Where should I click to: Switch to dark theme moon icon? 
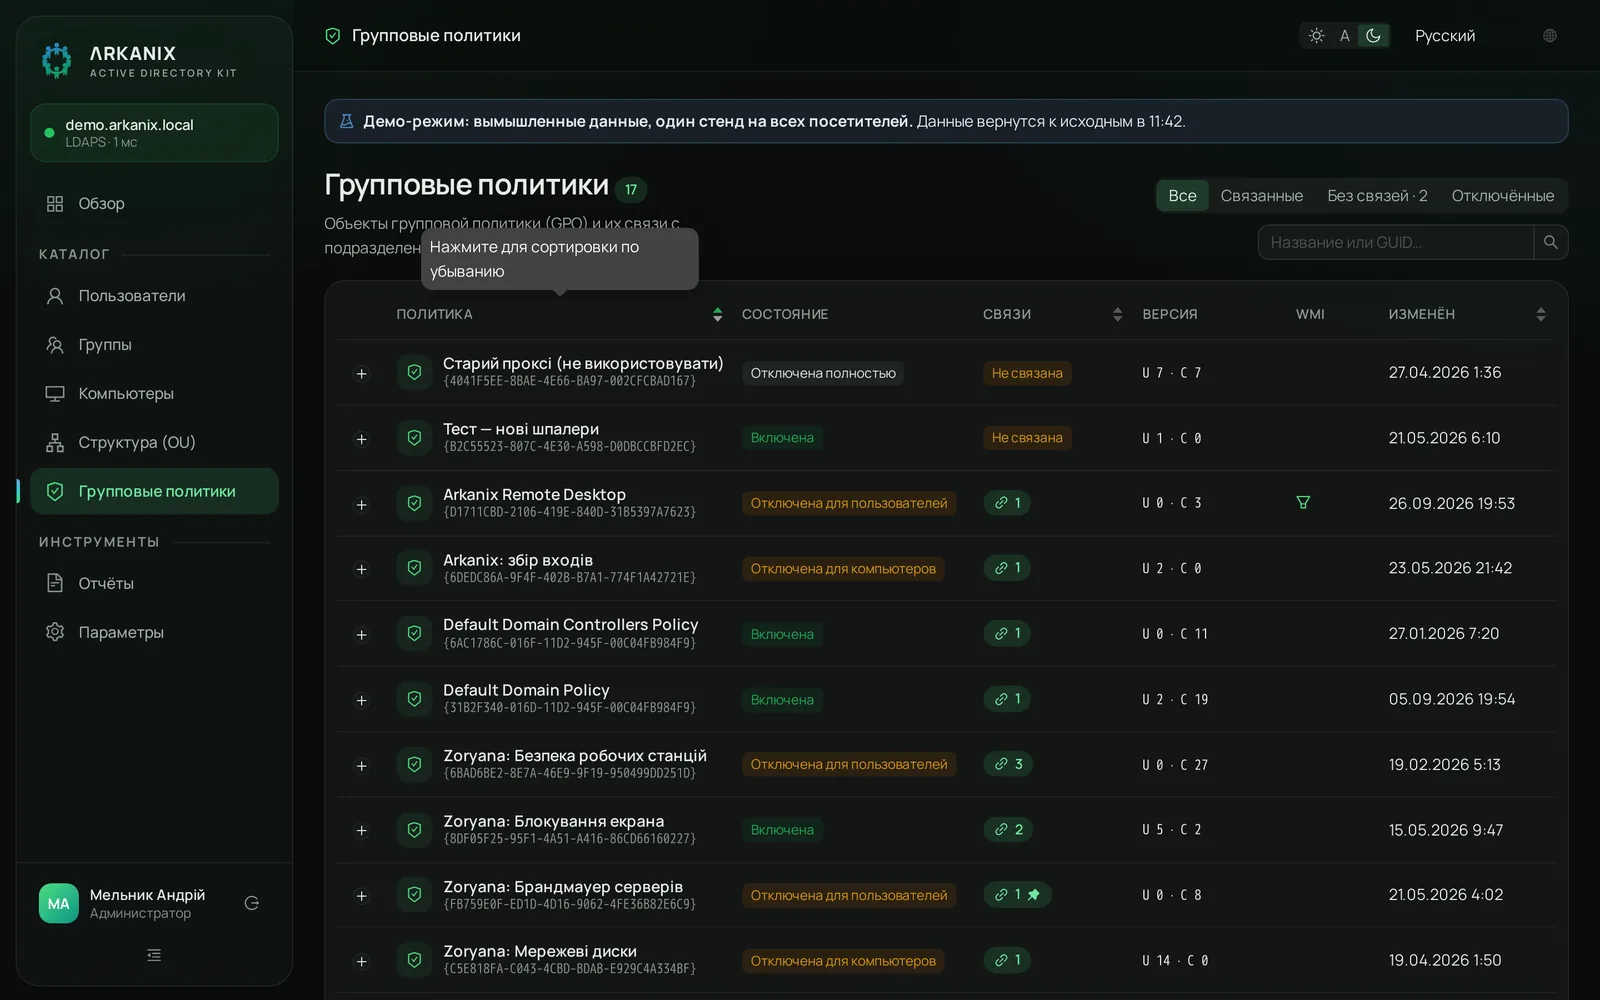(x=1374, y=36)
